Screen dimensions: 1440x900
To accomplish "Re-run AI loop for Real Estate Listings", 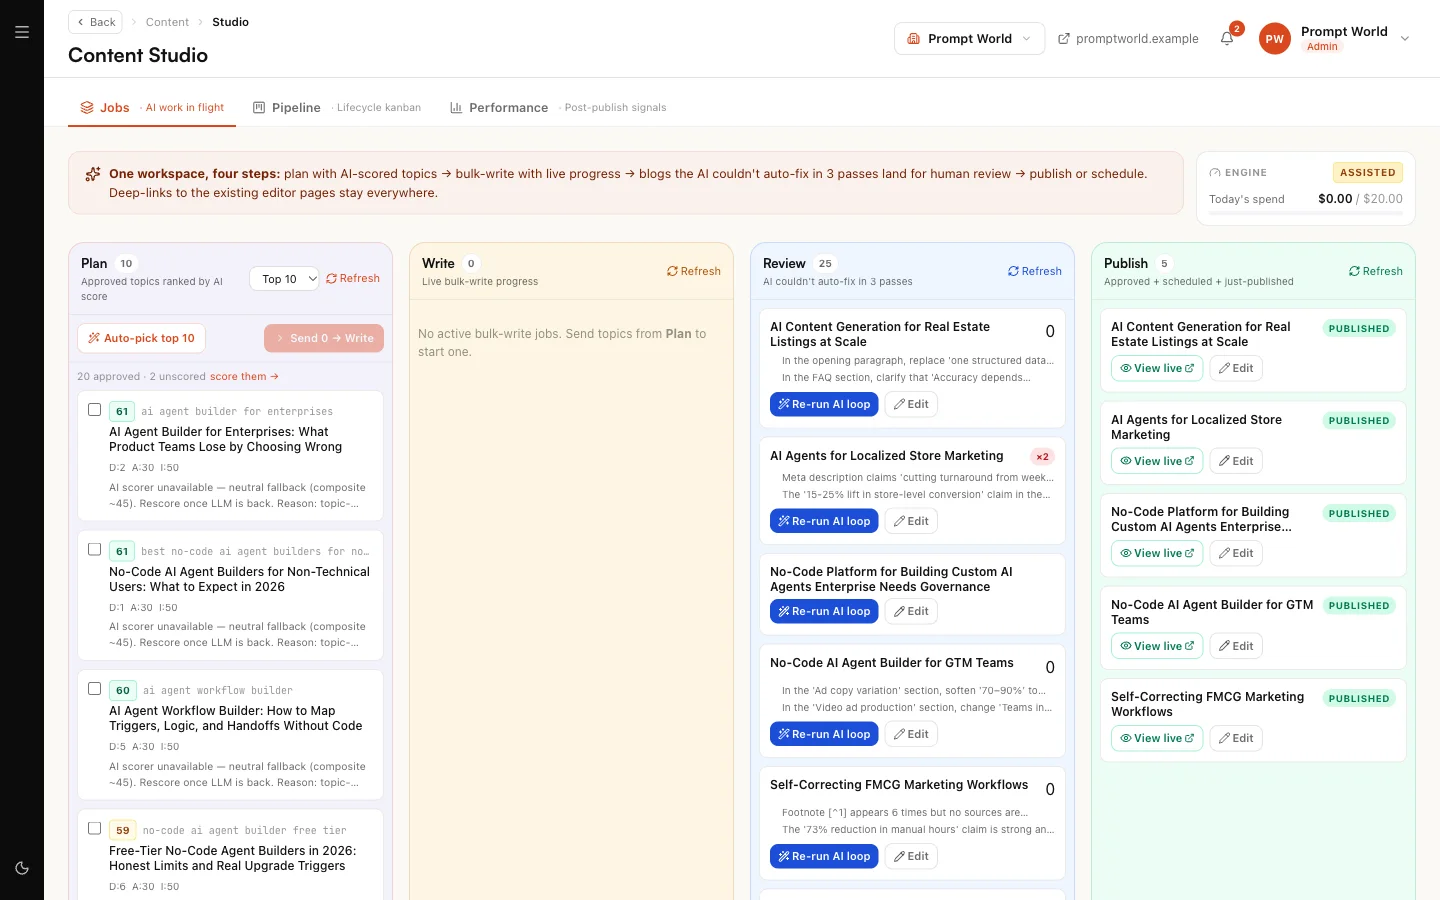I will click(824, 404).
